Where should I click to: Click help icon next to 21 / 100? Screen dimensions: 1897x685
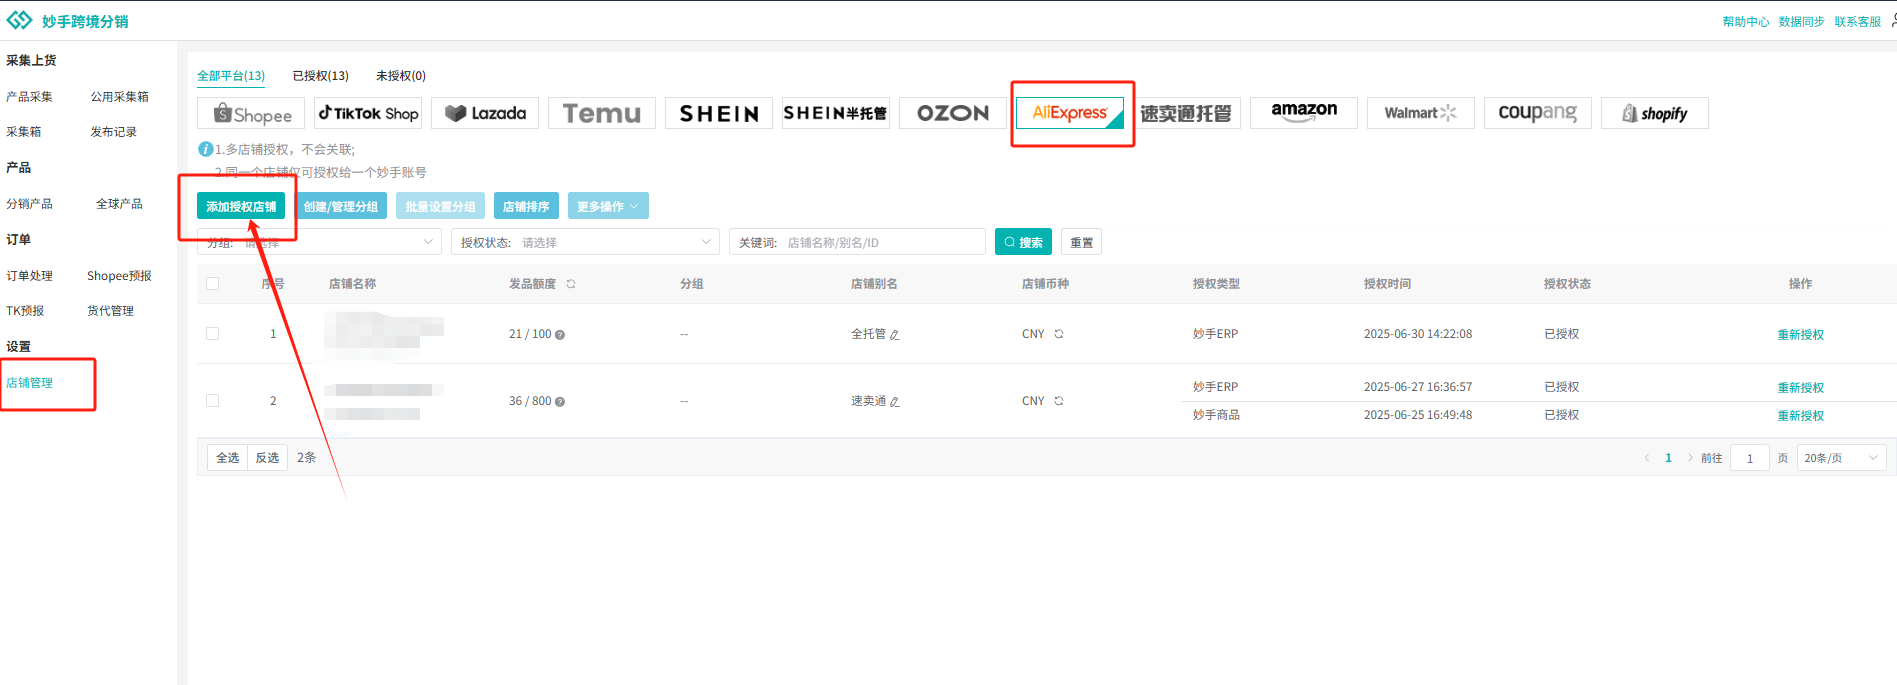pyautogui.click(x=560, y=335)
